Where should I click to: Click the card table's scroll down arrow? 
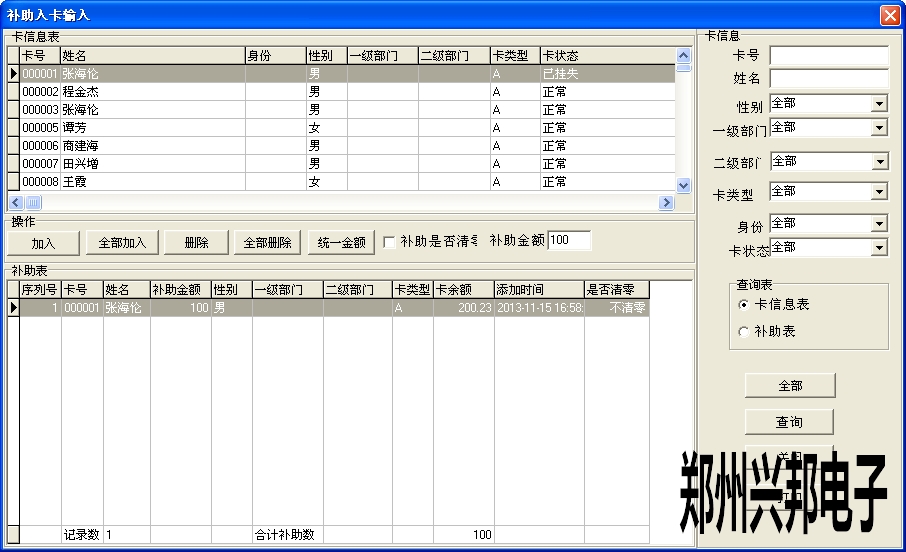click(x=684, y=185)
